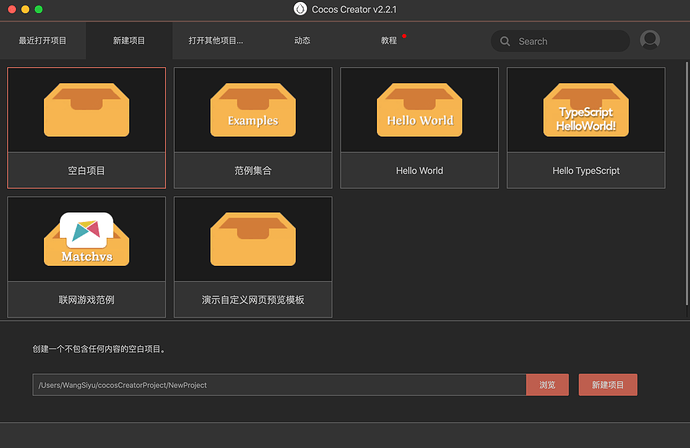The width and height of the screenshot is (690, 448).
Task: Click the 新建项目 create button
Action: click(608, 385)
